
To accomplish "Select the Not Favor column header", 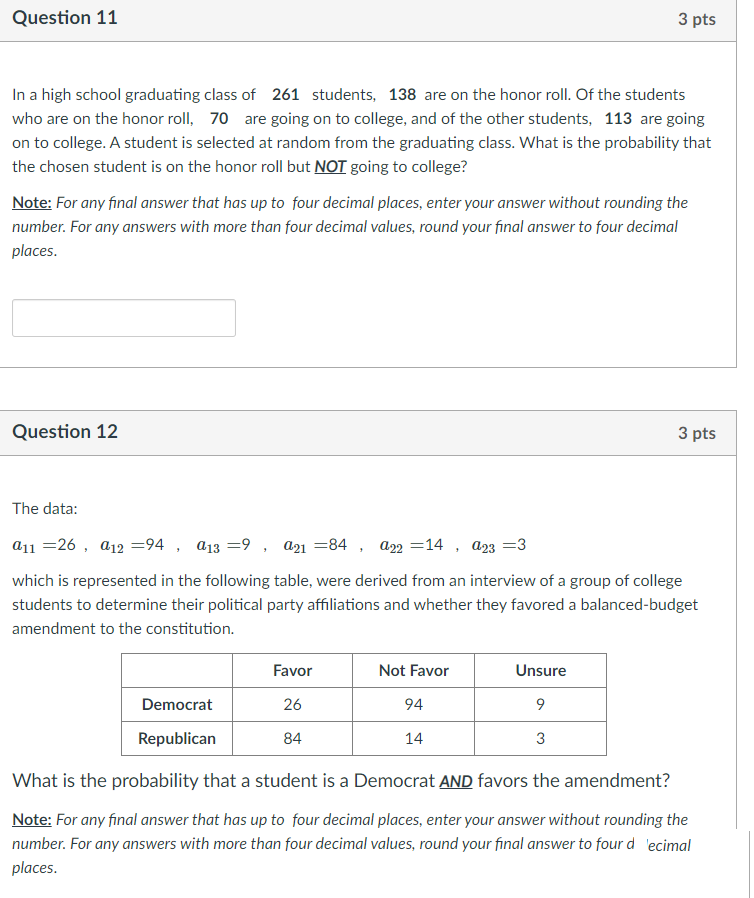I will [412, 670].
